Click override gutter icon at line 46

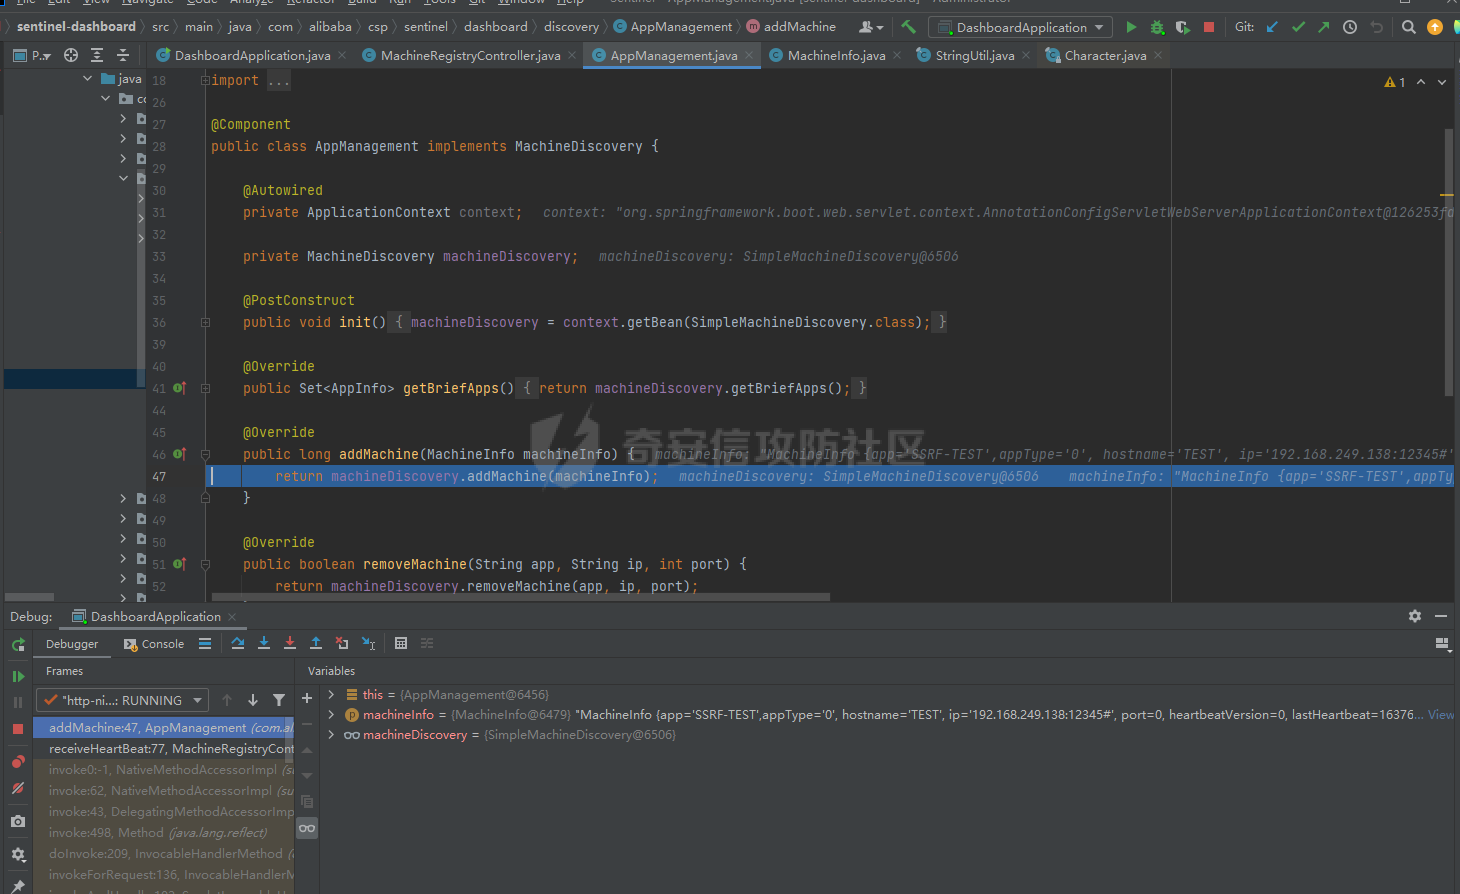(x=180, y=454)
